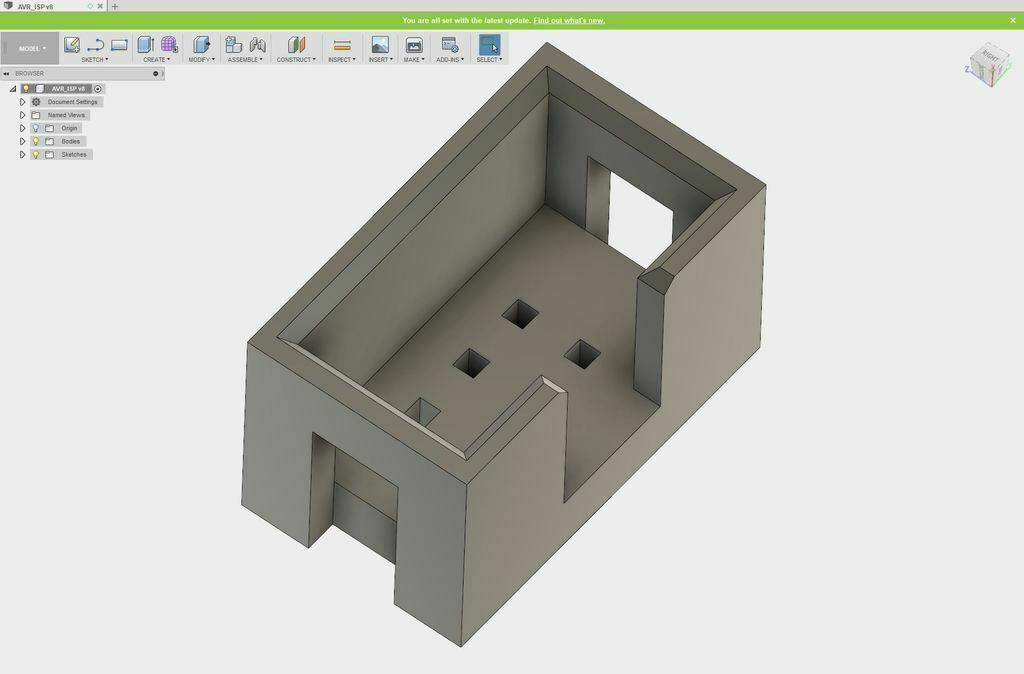
Task: Toggle the Sketches visibility lightbulb
Action: tap(36, 155)
